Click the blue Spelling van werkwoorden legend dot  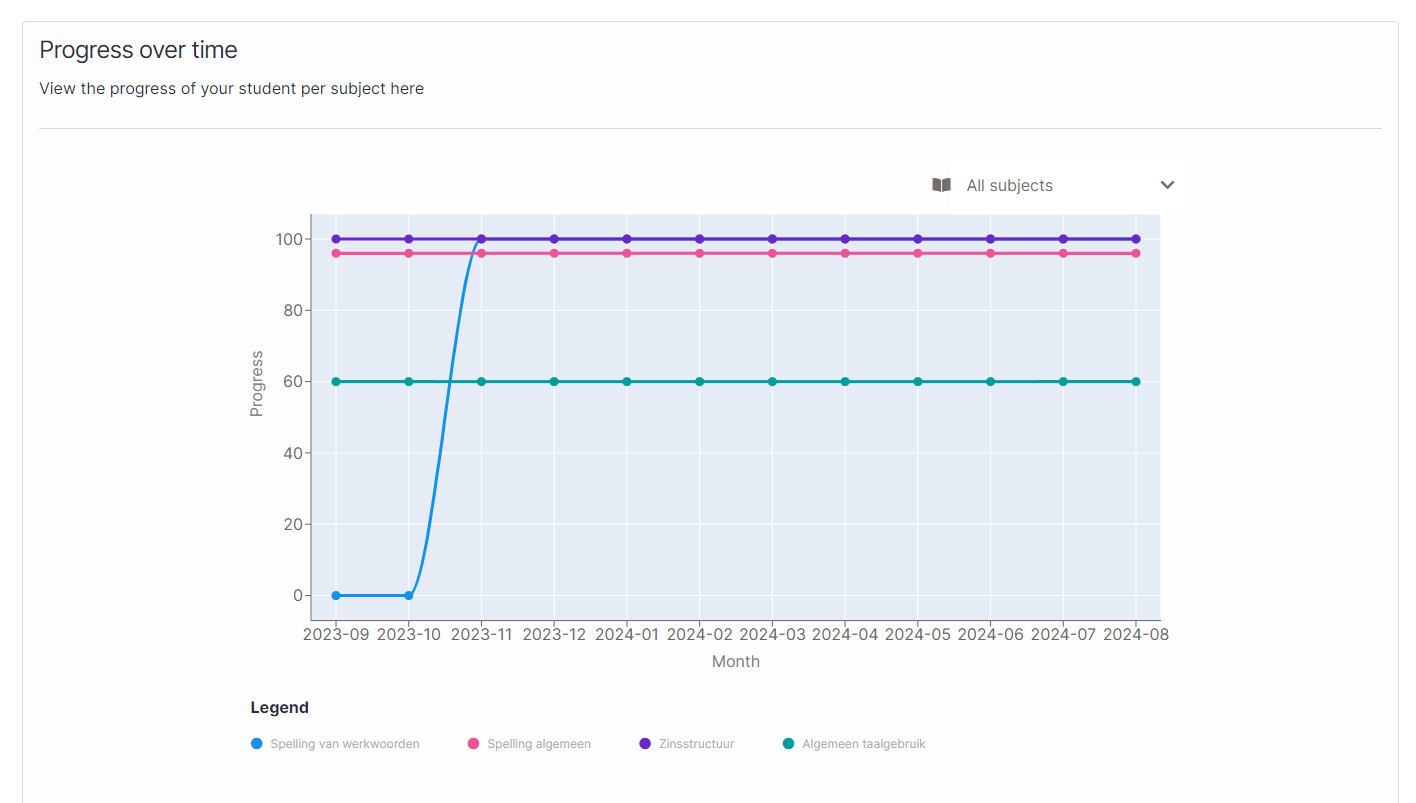(257, 744)
